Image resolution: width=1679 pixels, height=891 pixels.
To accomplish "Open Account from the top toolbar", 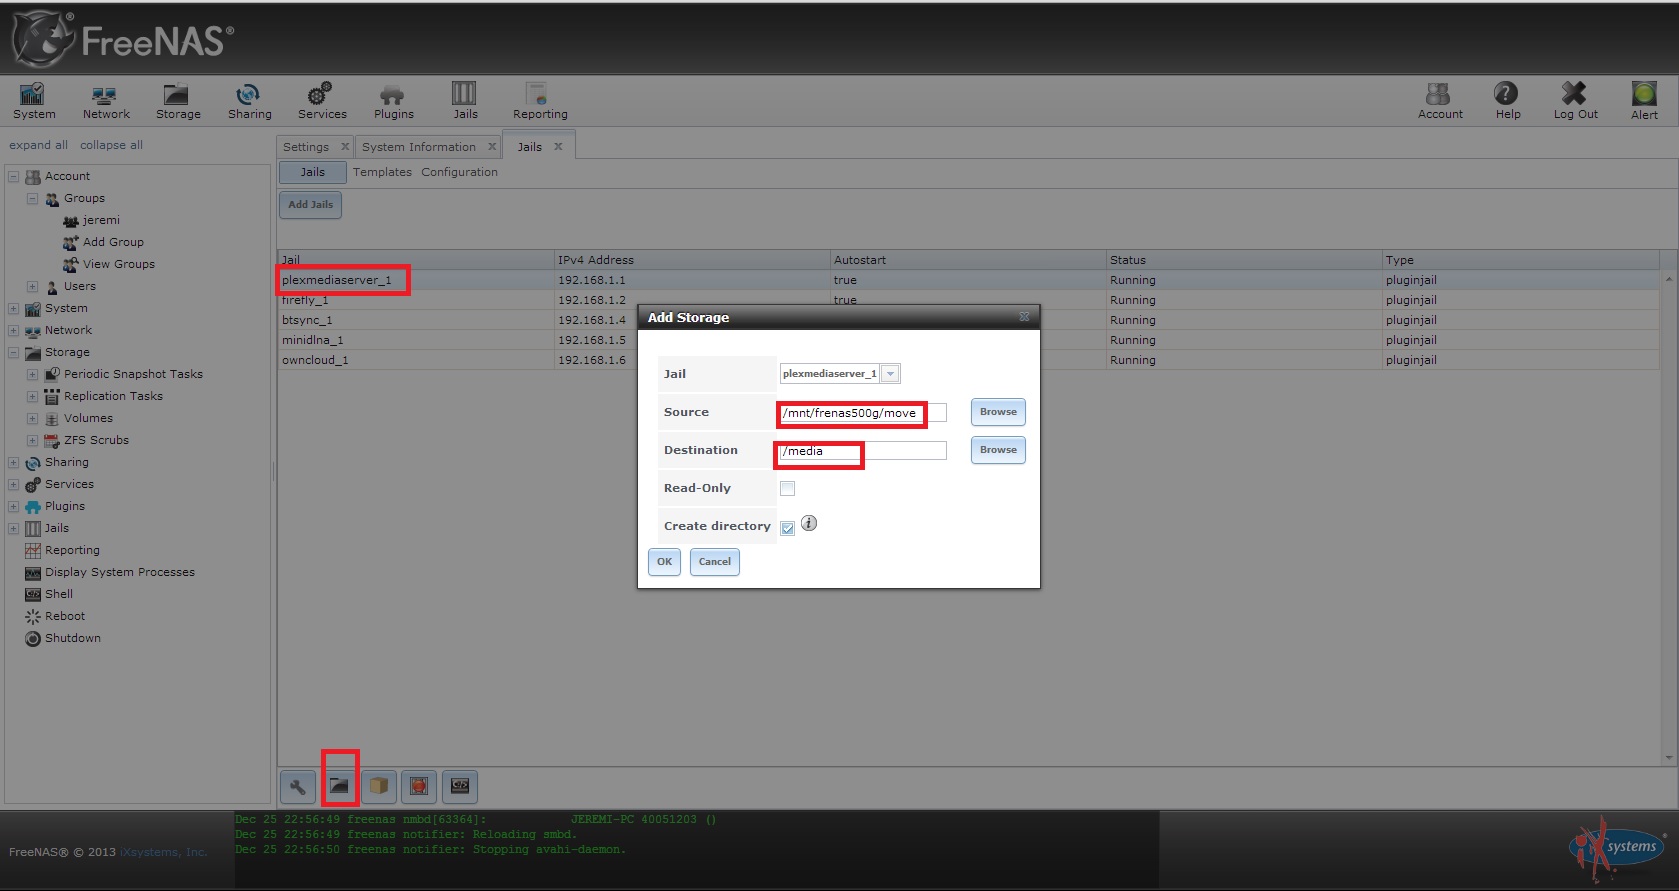I will (1440, 101).
